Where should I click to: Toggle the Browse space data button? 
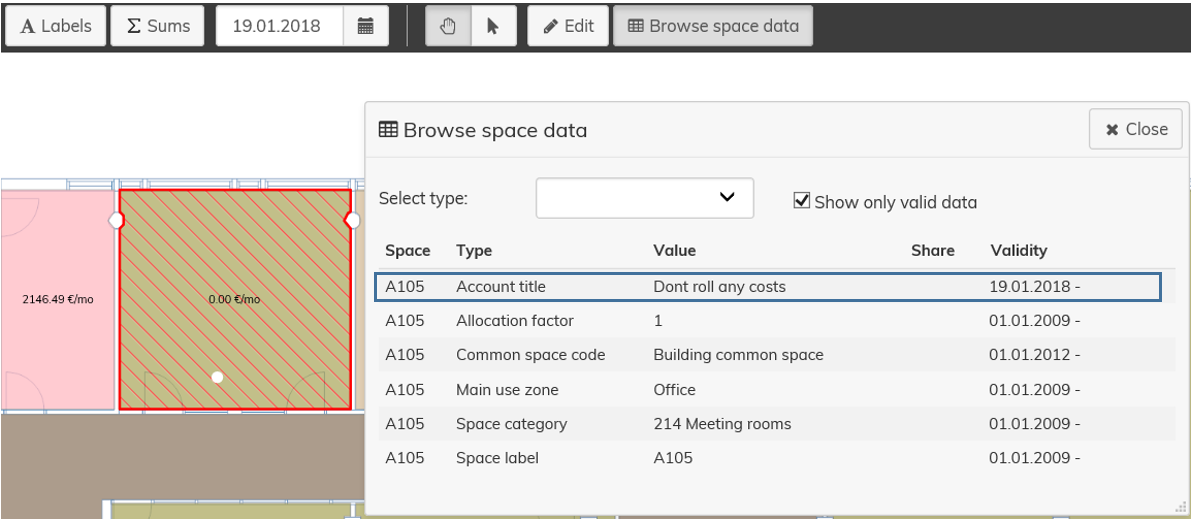click(x=713, y=26)
